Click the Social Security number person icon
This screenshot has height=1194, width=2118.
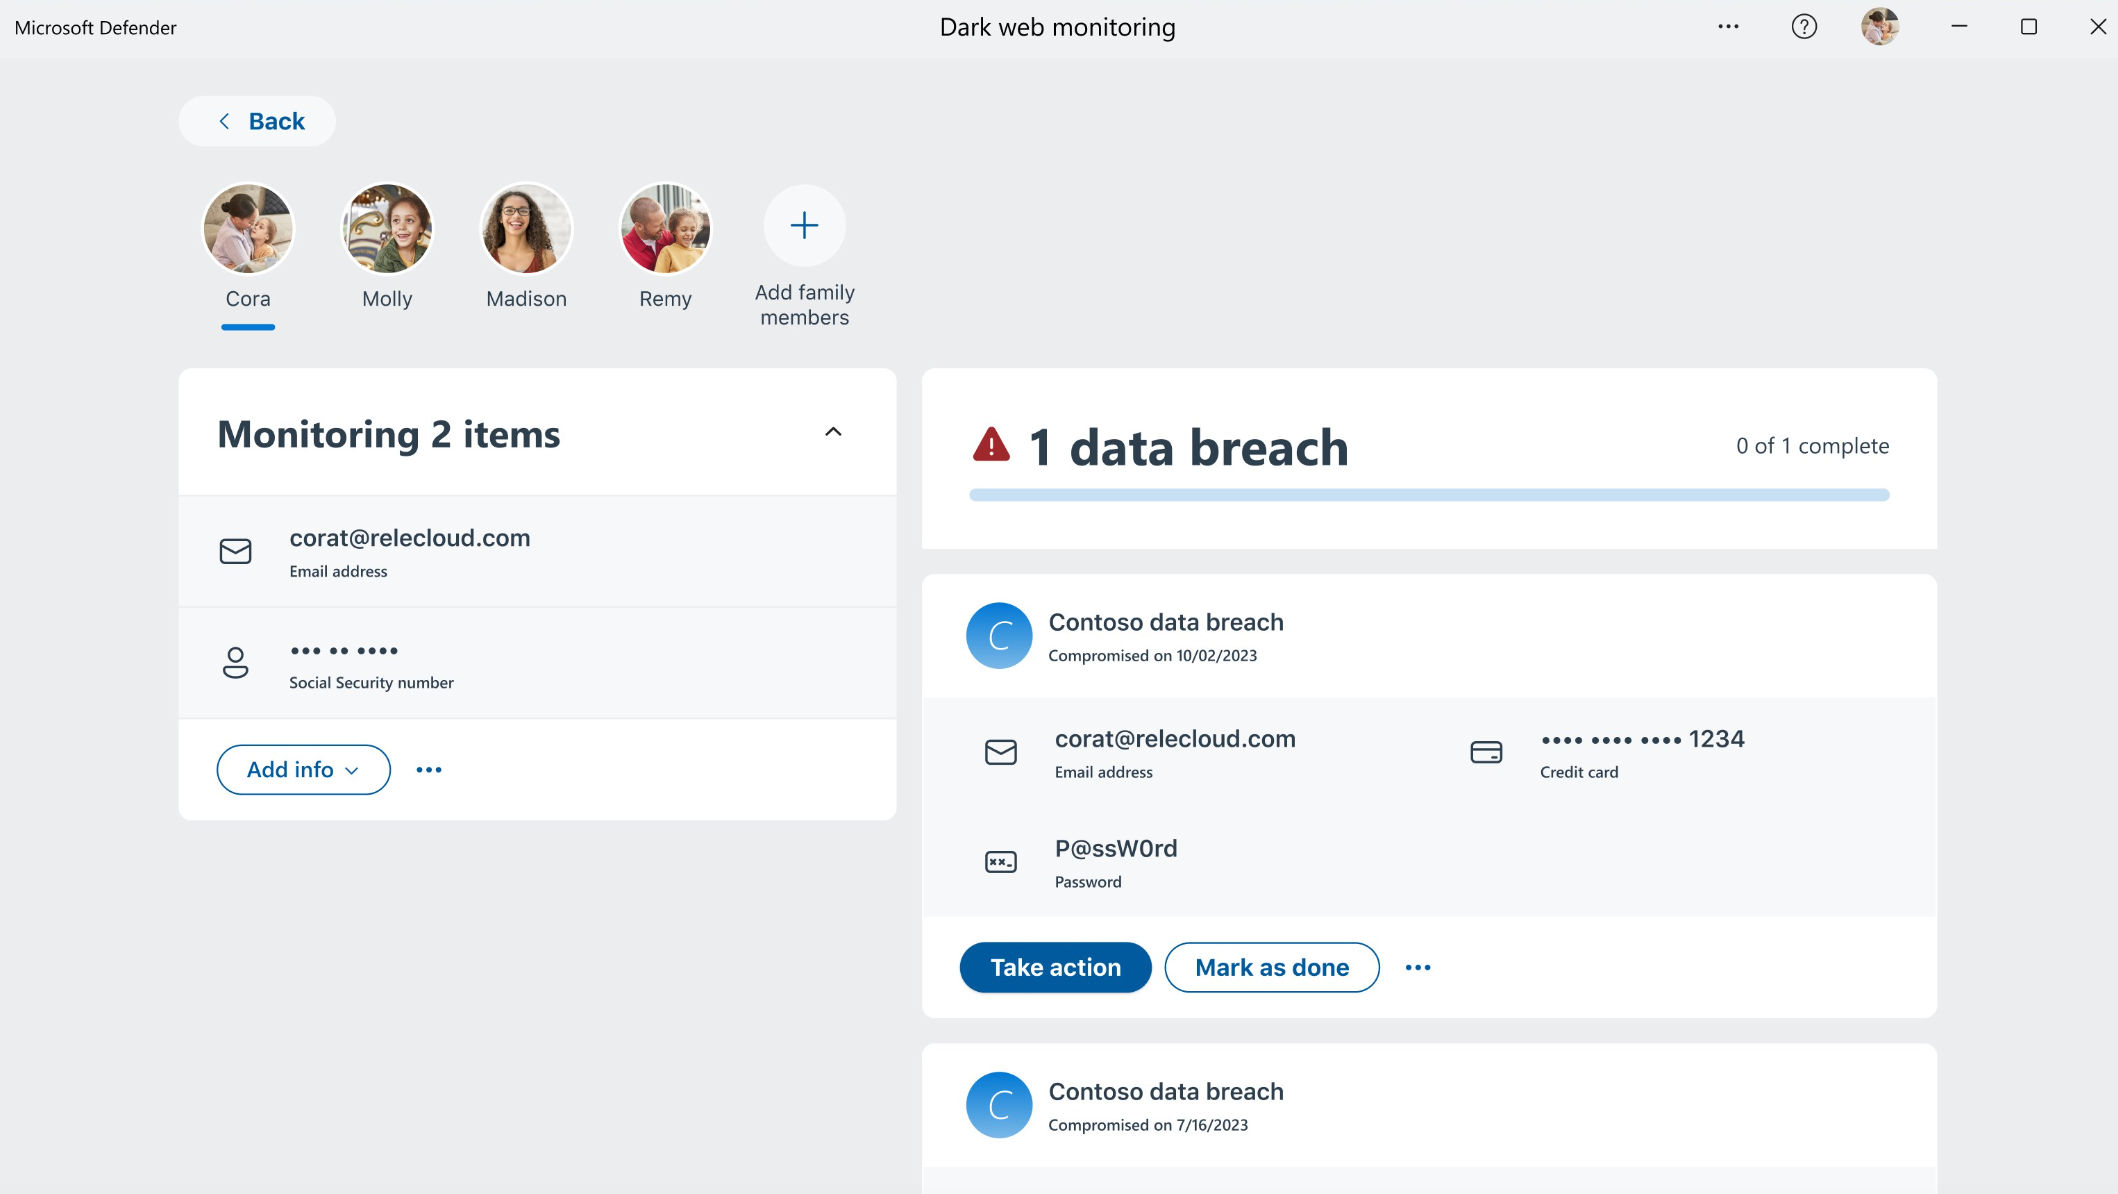(235, 662)
